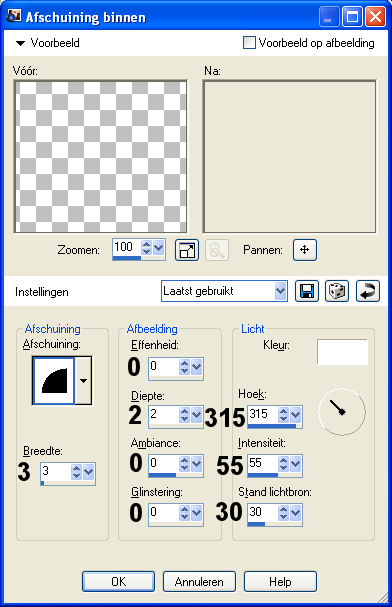
Task: Open Help for this dialog
Action: click(280, 581)
